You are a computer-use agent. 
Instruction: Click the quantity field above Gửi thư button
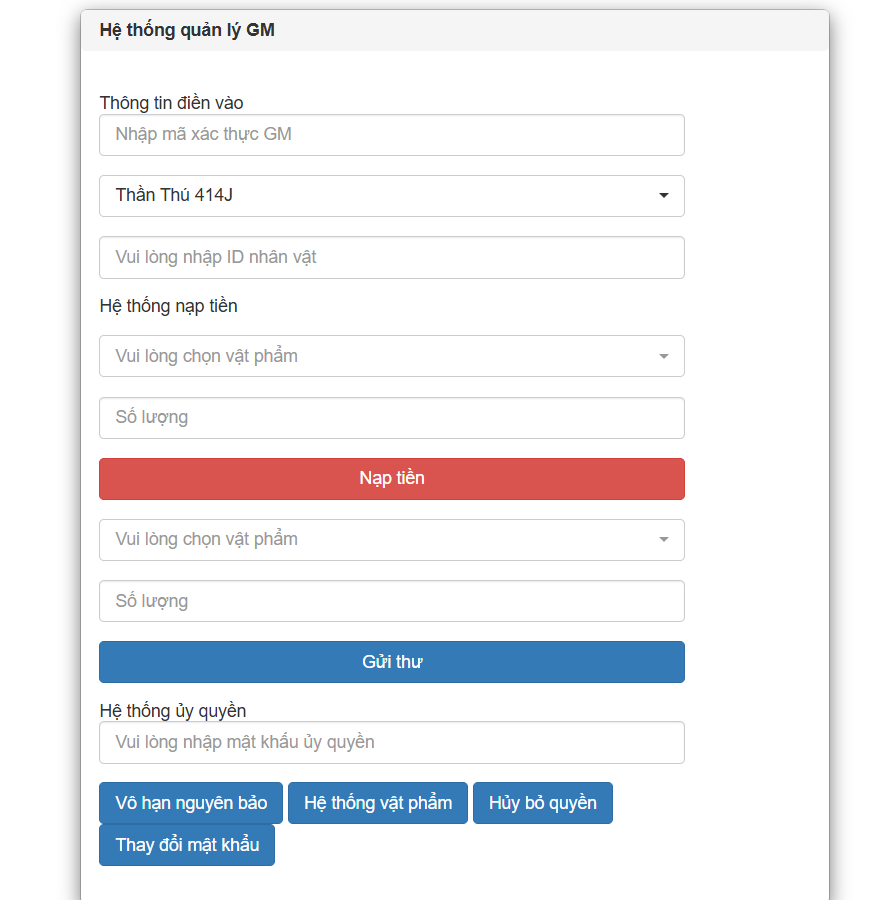click(391, 601)
